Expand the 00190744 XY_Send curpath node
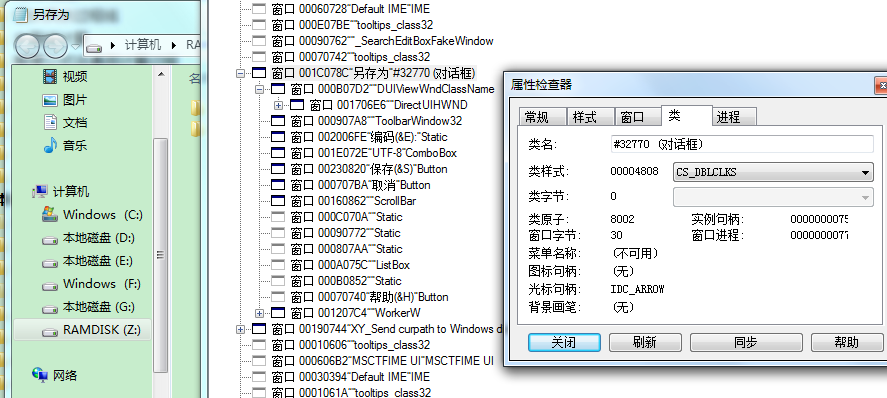 pyautogui.click(x=240, y=329)
